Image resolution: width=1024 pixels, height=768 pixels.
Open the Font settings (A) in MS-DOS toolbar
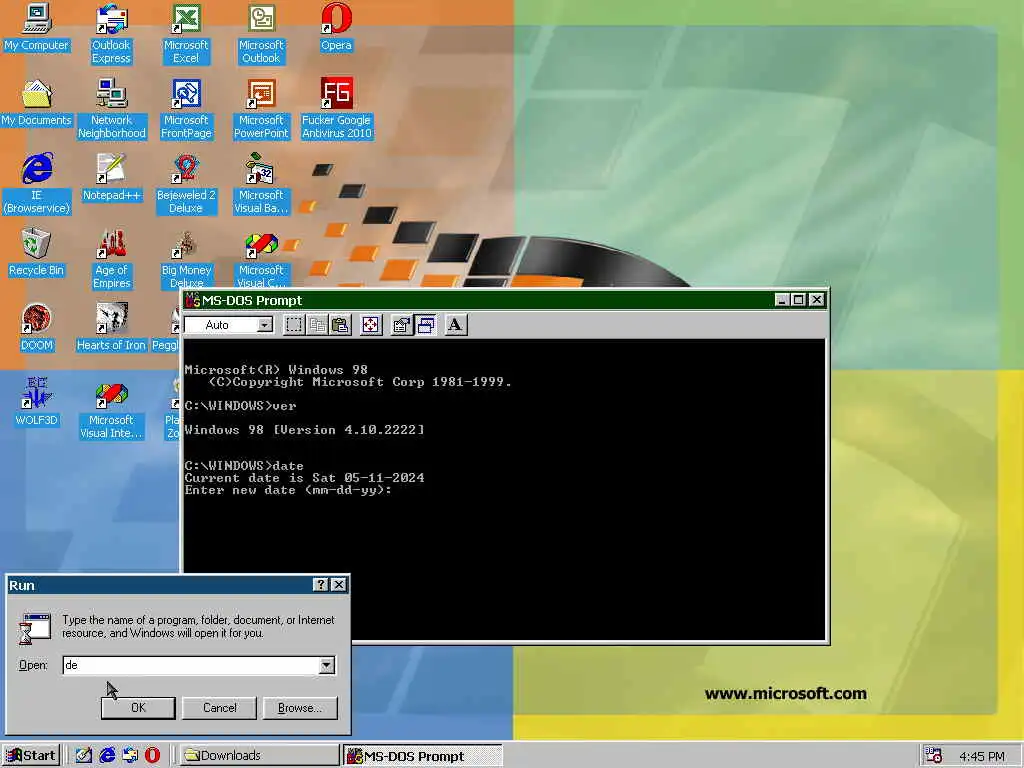(455, 325)
